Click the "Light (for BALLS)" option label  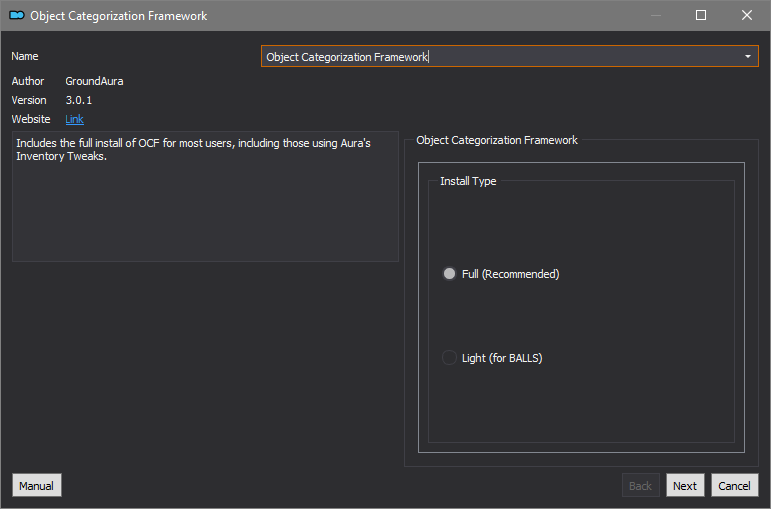coord(502,358)
